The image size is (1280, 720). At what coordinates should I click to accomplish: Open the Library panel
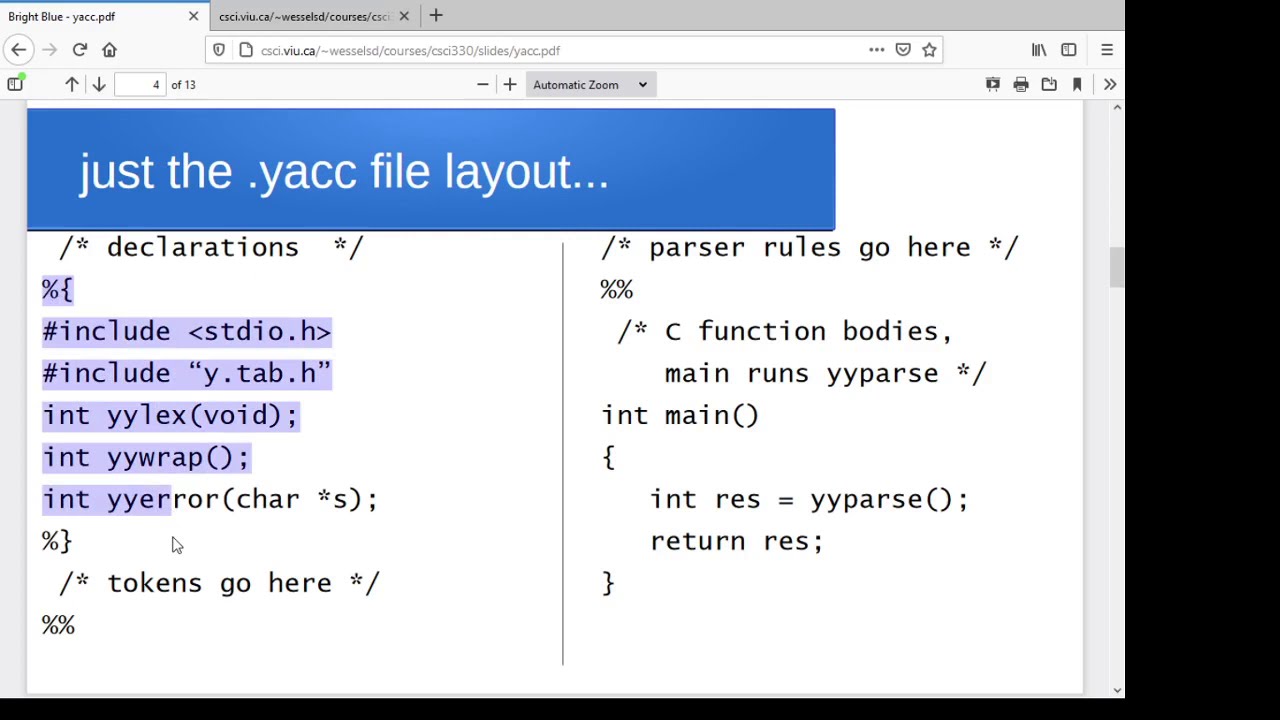pos(1039,50)
